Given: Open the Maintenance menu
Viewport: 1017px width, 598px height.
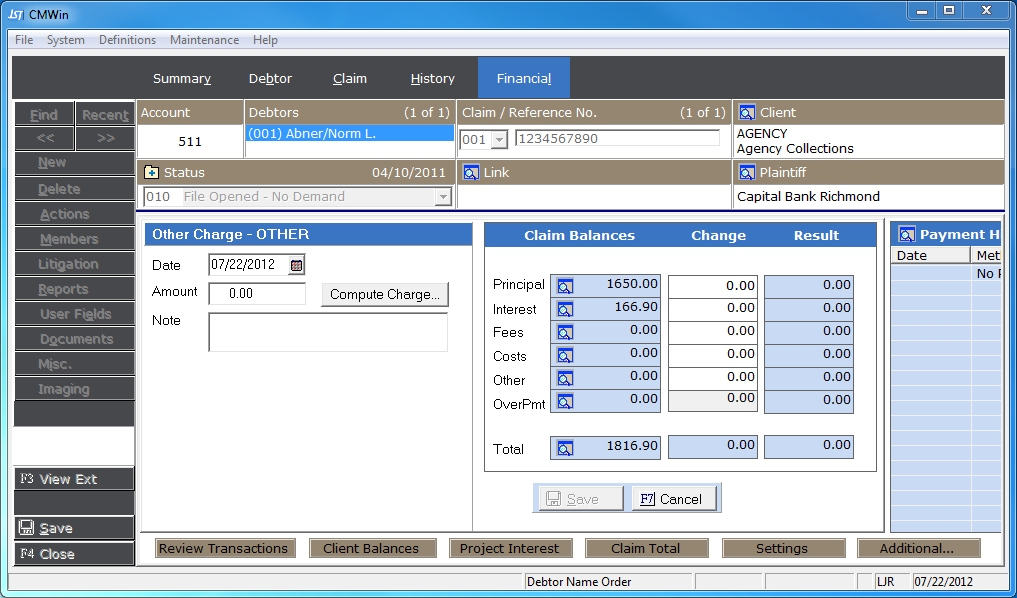Looking at the screenshot, I should click(x=204, y=40).
